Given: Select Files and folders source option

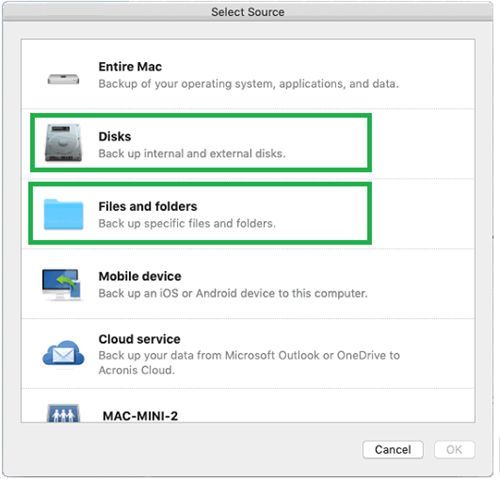Looking at the screenshot, I should tap(248, 214).
